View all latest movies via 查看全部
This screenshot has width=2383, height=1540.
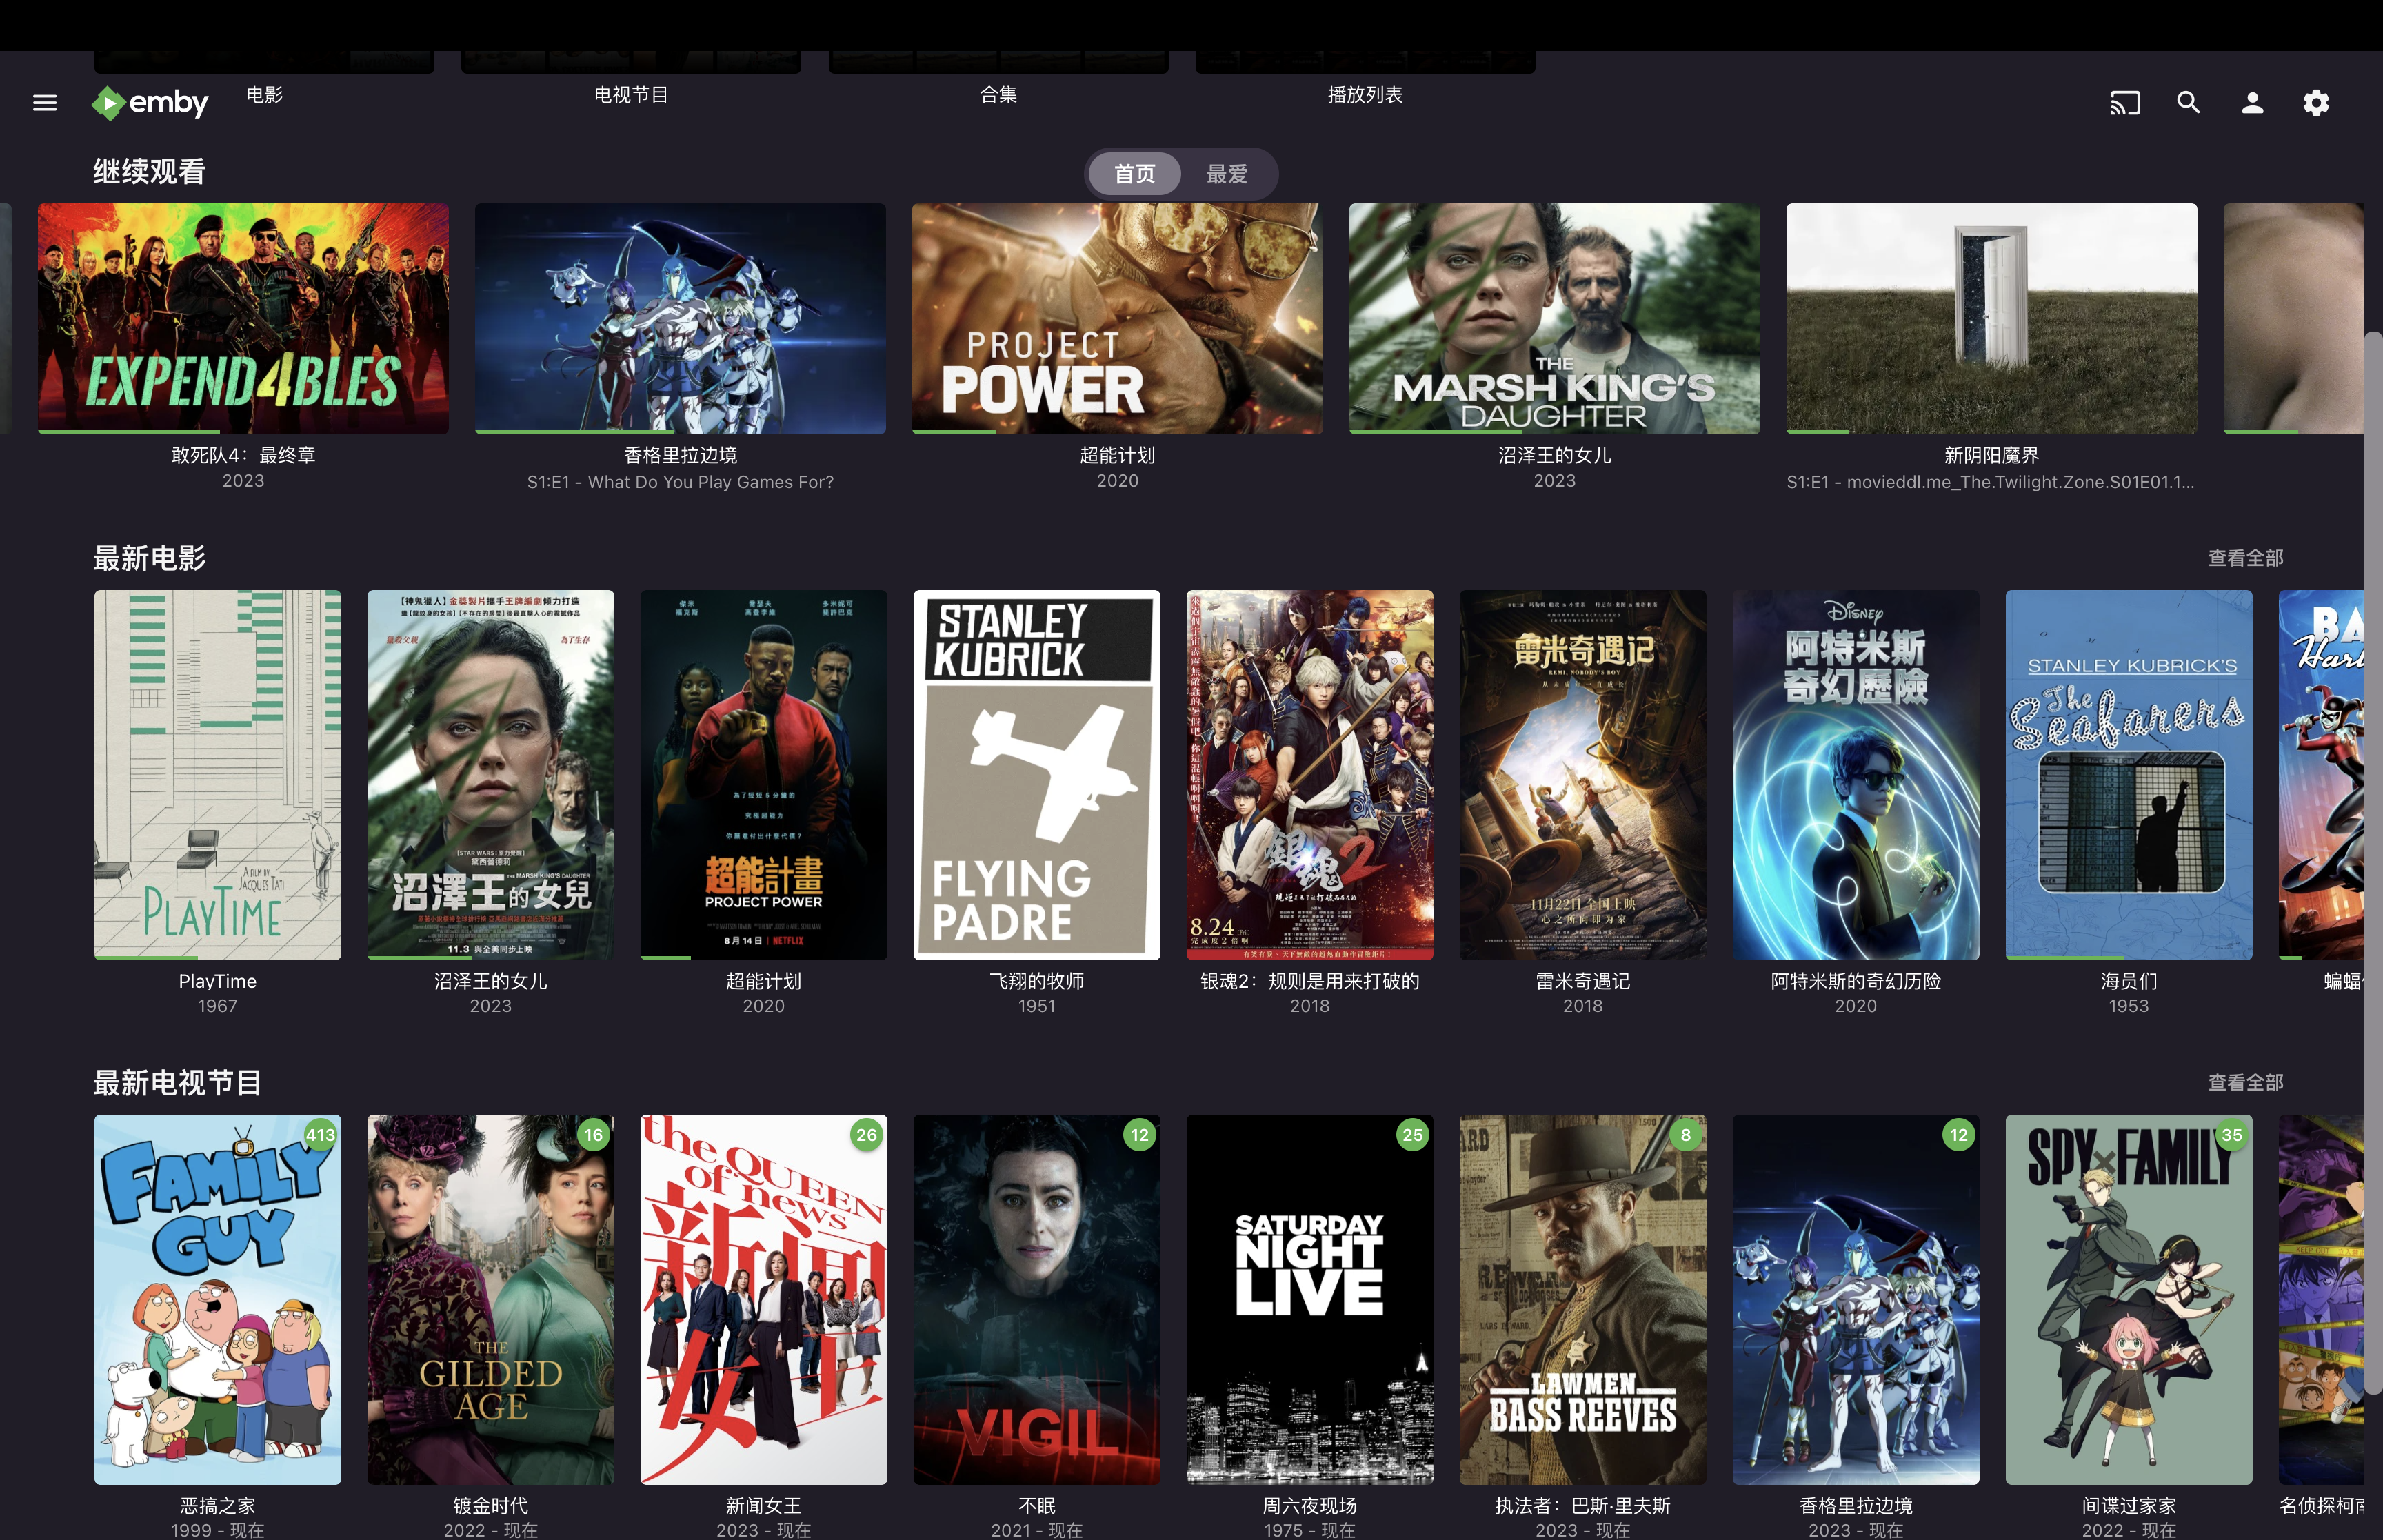click(2245, 558)
